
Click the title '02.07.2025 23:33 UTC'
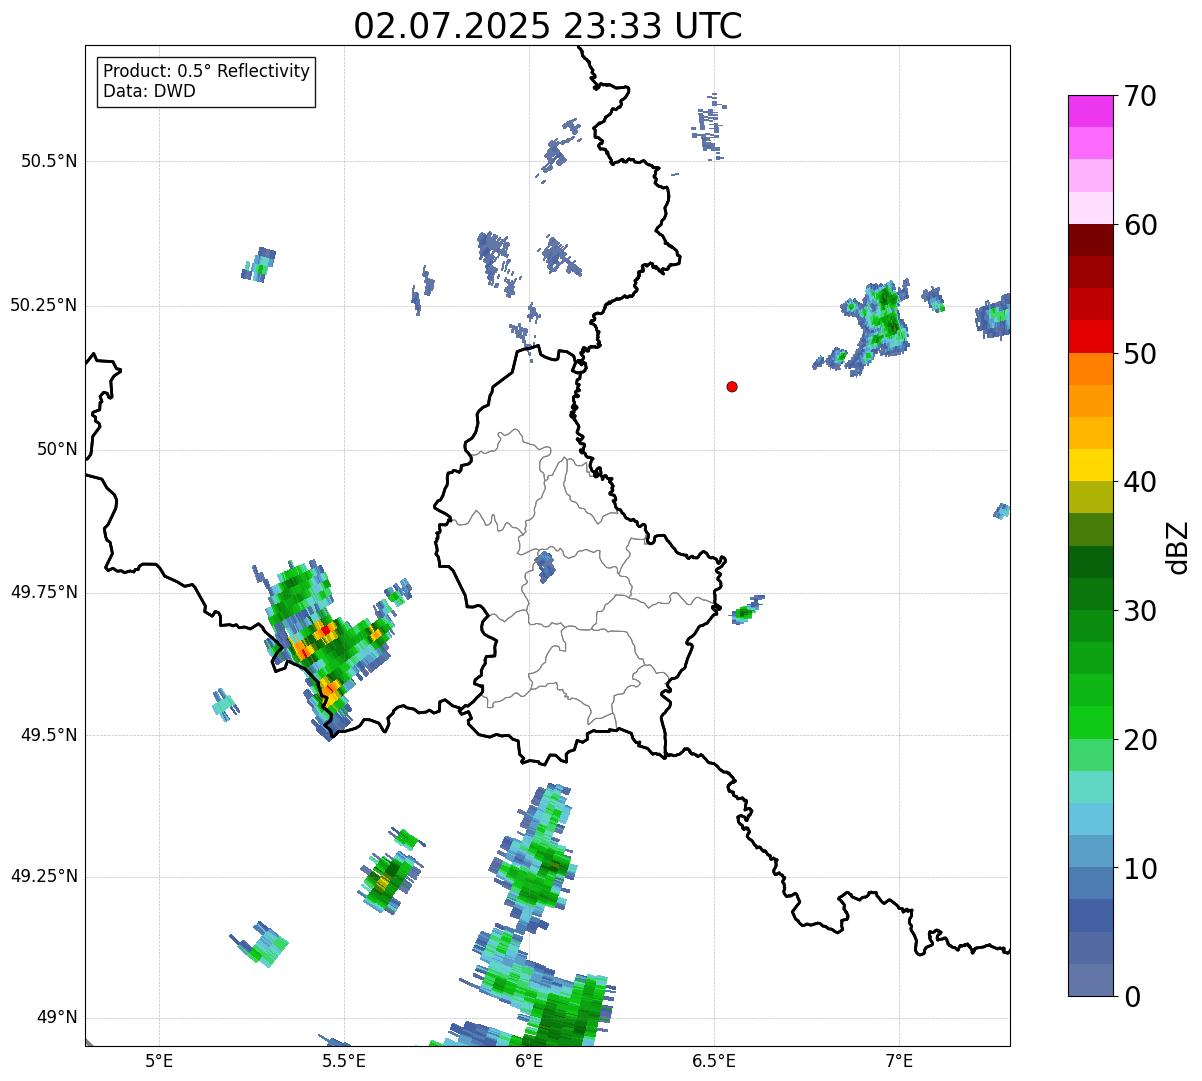pyautogui.click(x=548, y=26)
